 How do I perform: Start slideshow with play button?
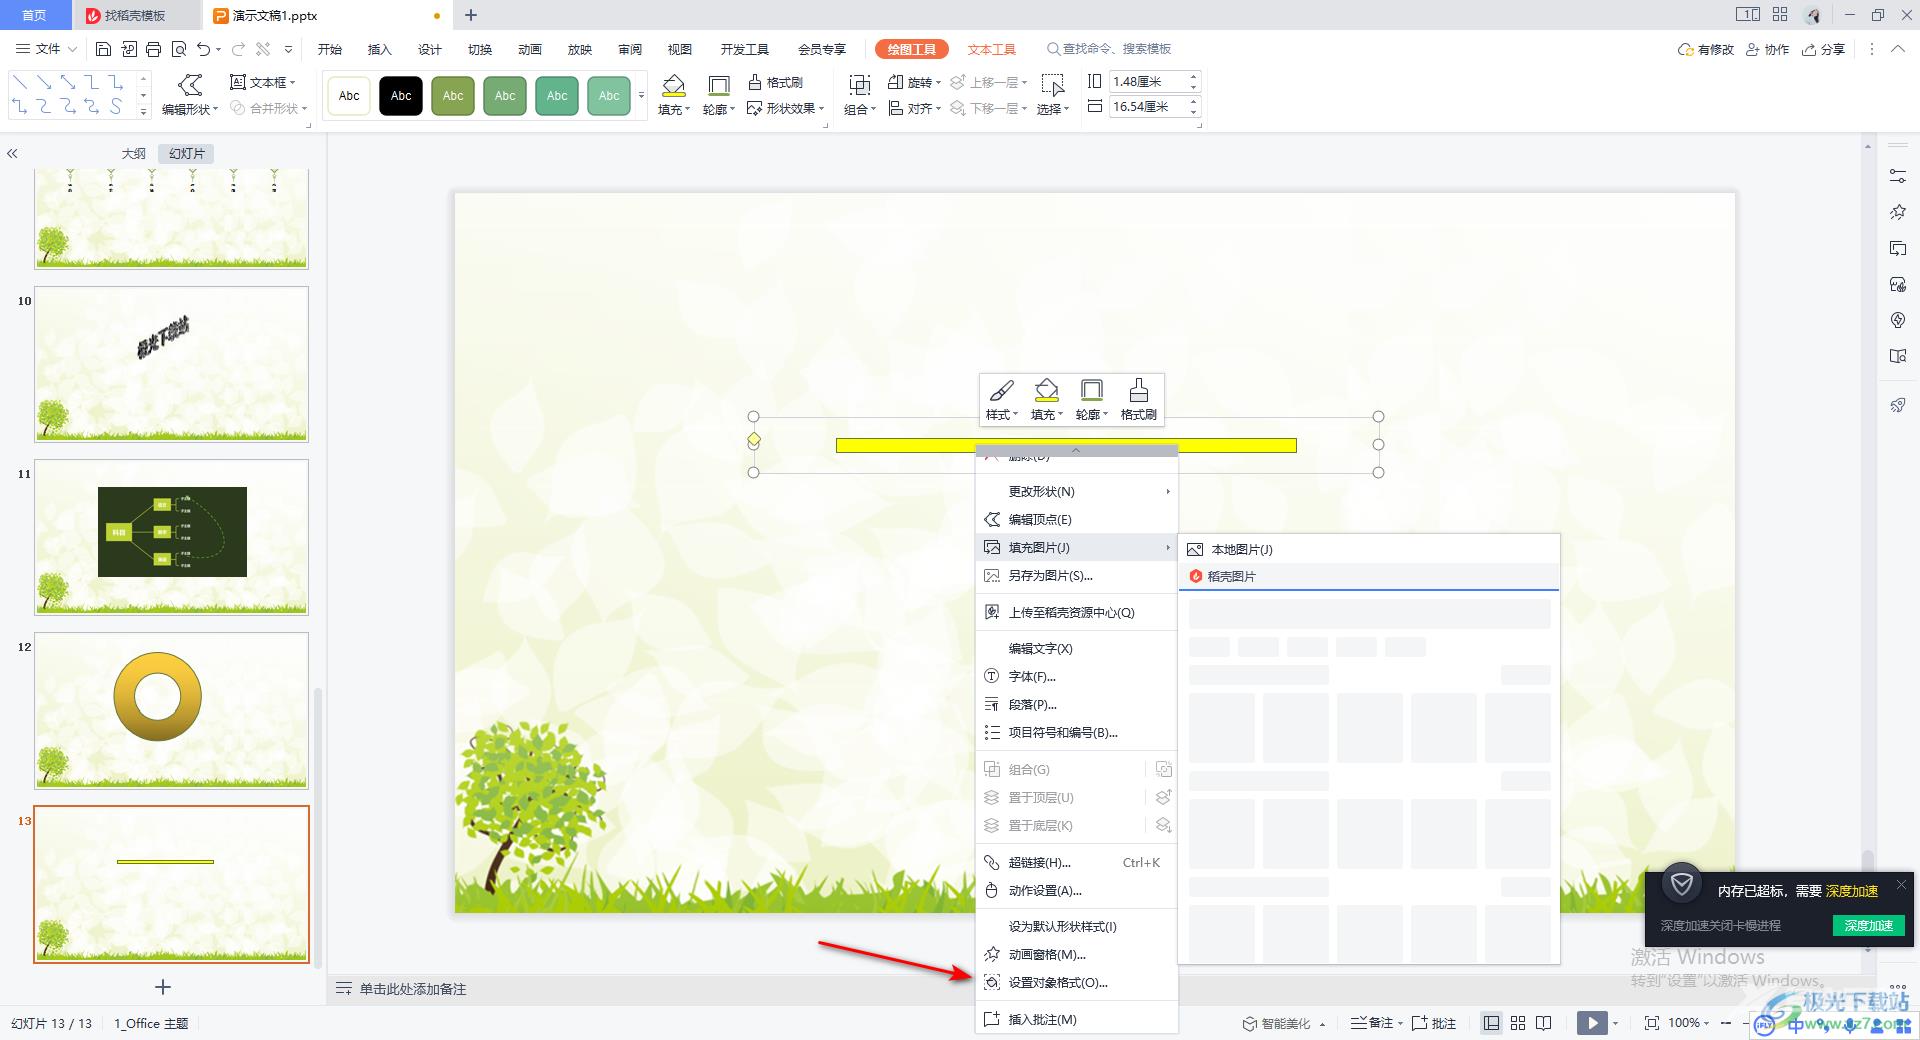coord(1592,1023)
